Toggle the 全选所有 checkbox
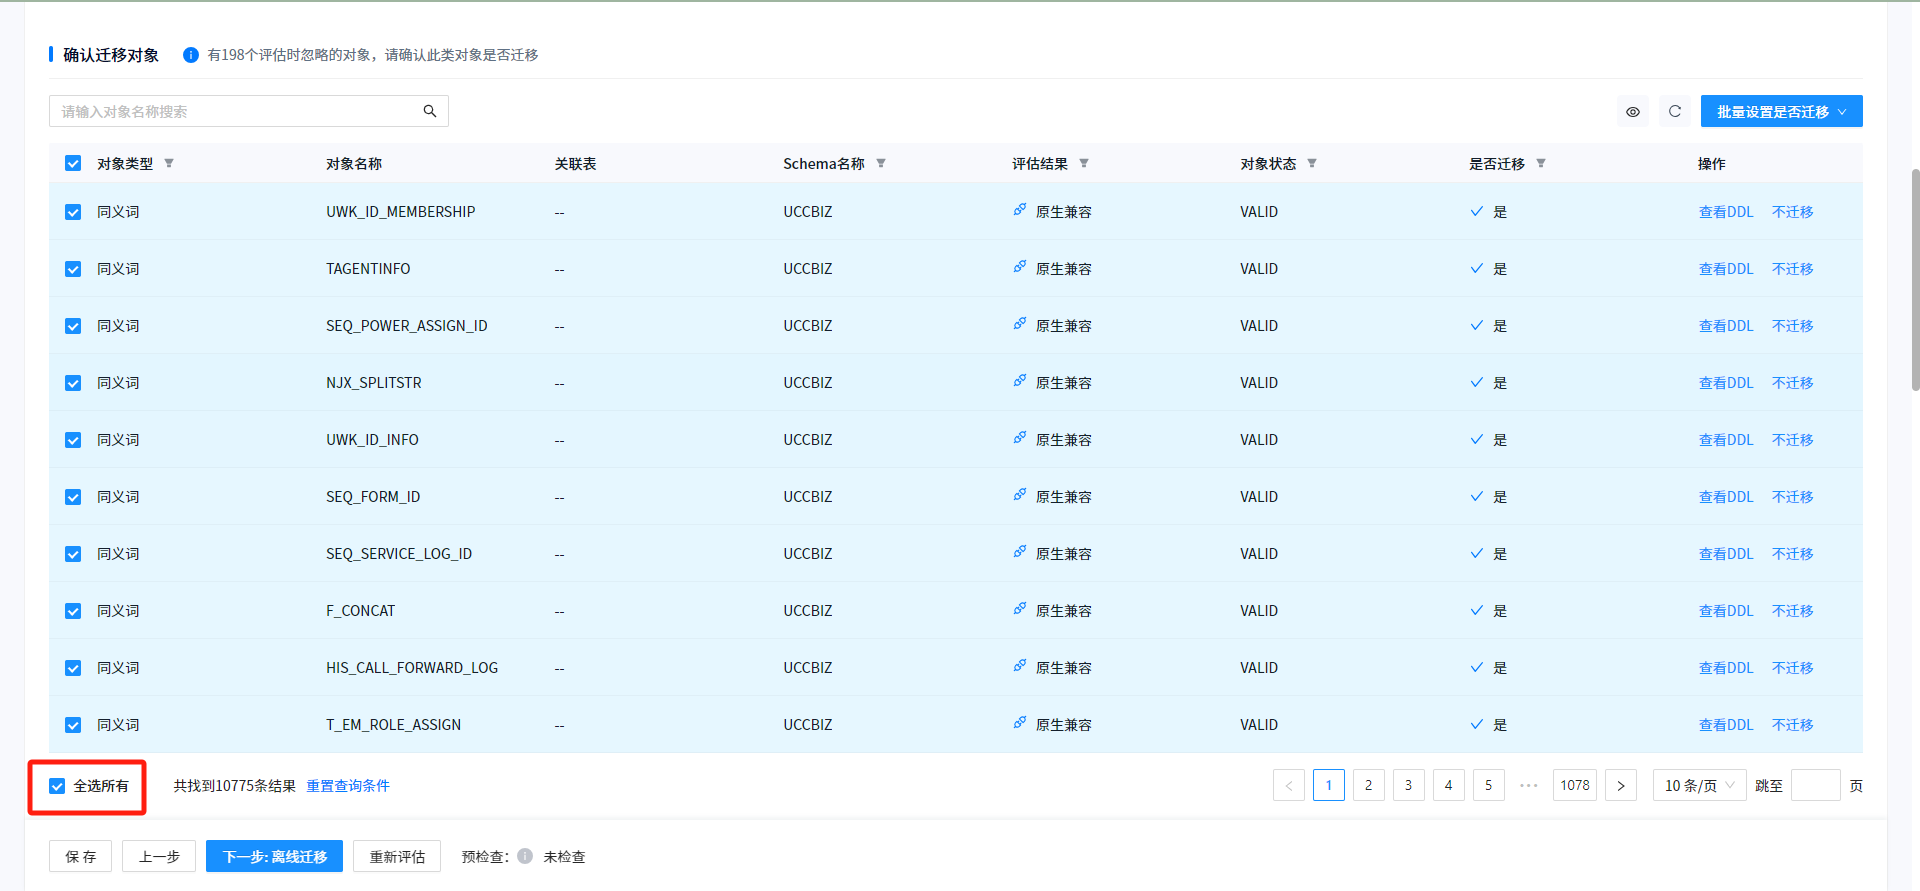The width and height of the screenshot is (1920, 891). coord(57,786)
